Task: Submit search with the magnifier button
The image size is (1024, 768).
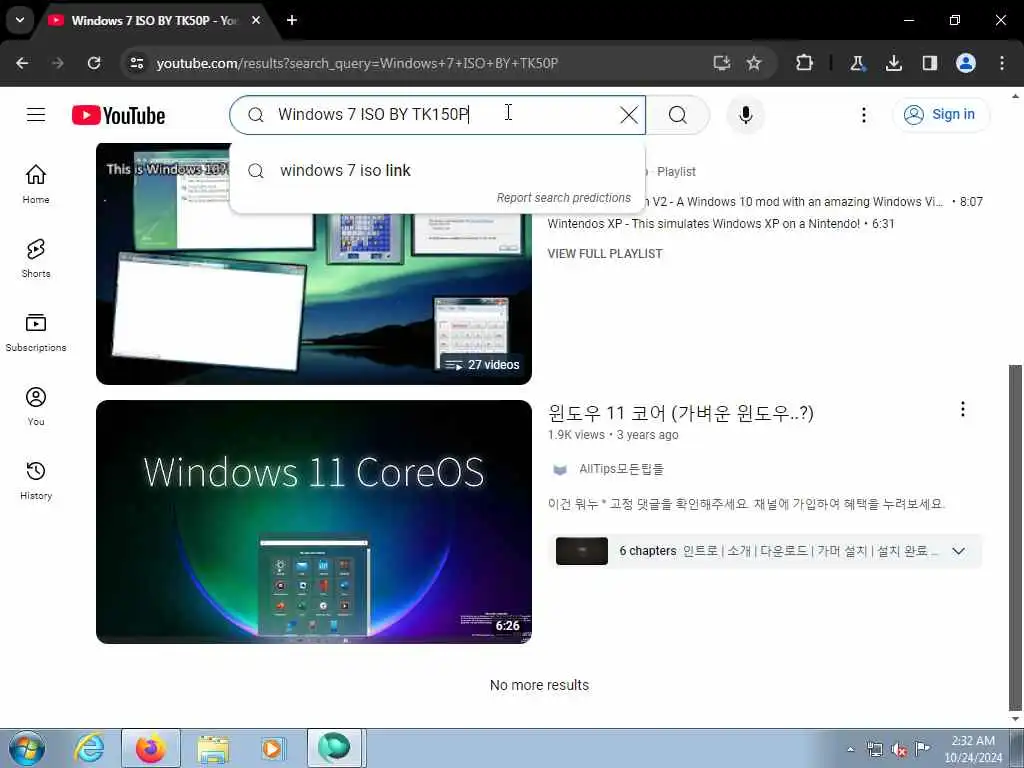Action: tap(678, 115)
